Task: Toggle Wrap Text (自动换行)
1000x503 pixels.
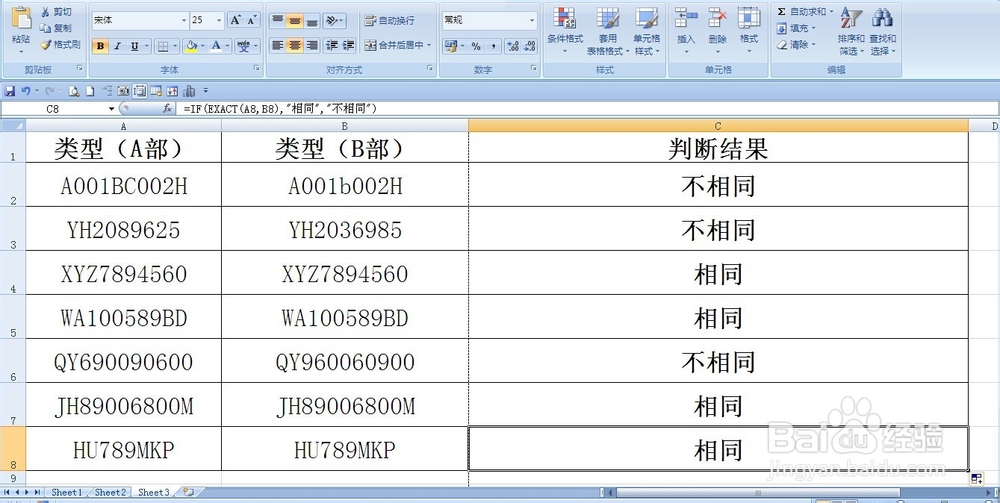Action: click(x=390, y=20)
